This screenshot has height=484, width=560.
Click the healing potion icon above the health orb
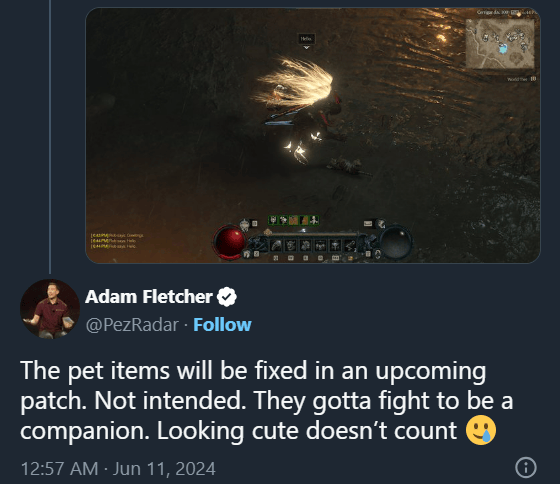(x=244, y=225)
